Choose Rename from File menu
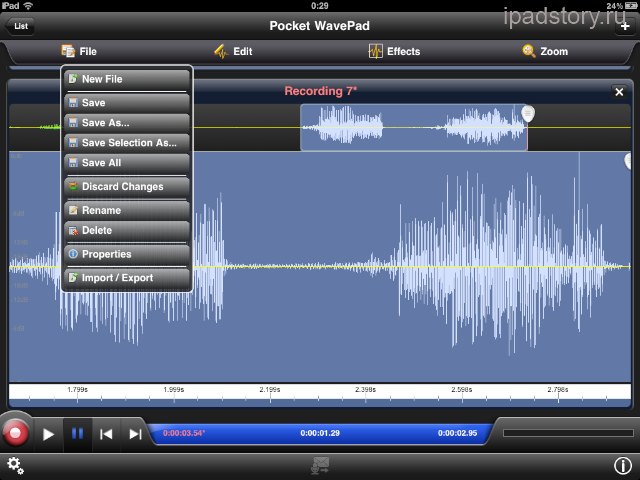This screenshot has width=640, height=480. point(127,210)
